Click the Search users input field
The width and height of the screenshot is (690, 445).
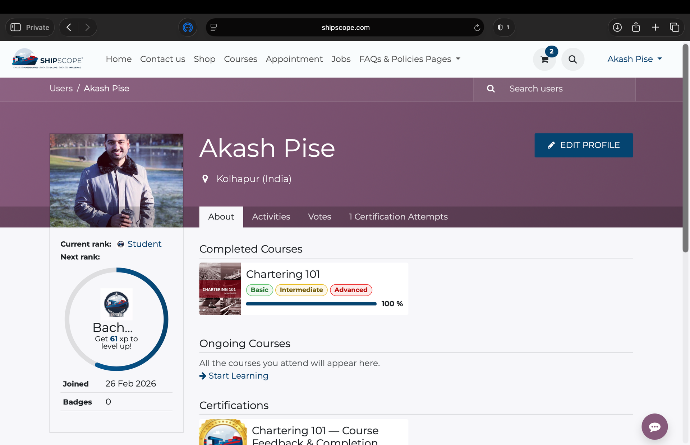pyautogui.click(x=565, y=89)
